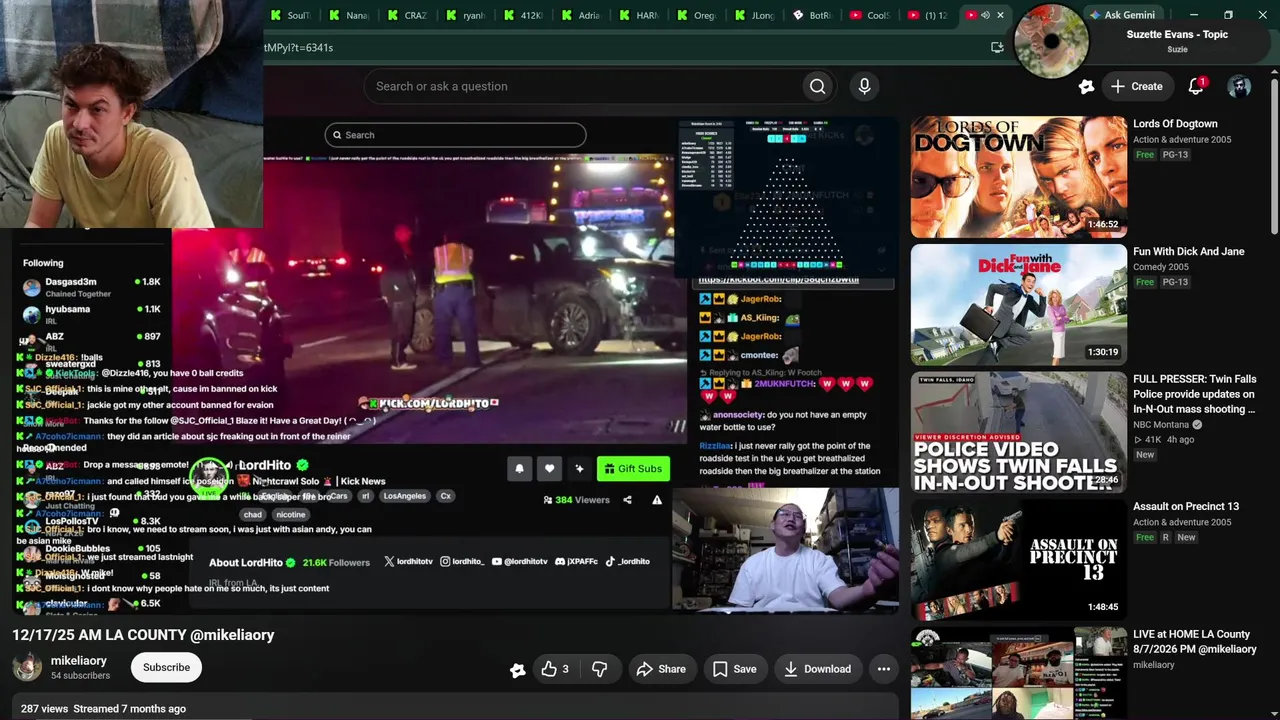Switch to the Adria Kick tab

click(580, 15)
